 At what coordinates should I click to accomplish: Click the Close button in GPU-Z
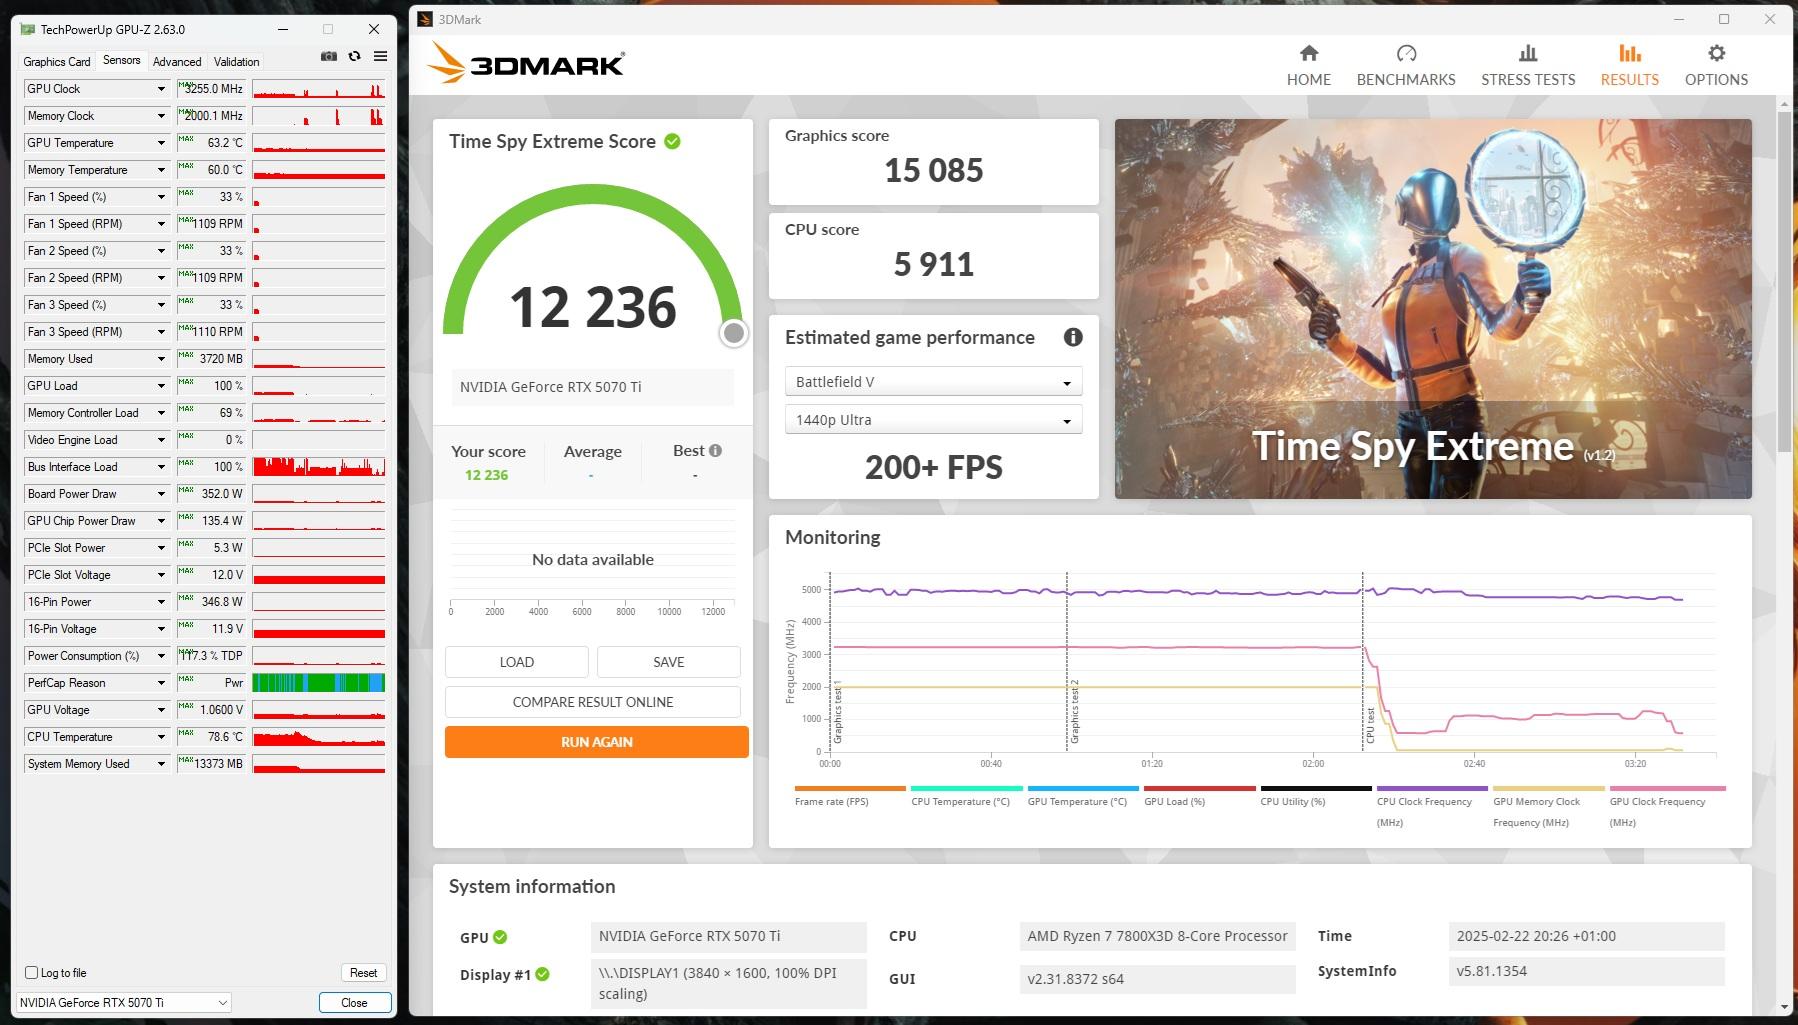coord(354,1002)
